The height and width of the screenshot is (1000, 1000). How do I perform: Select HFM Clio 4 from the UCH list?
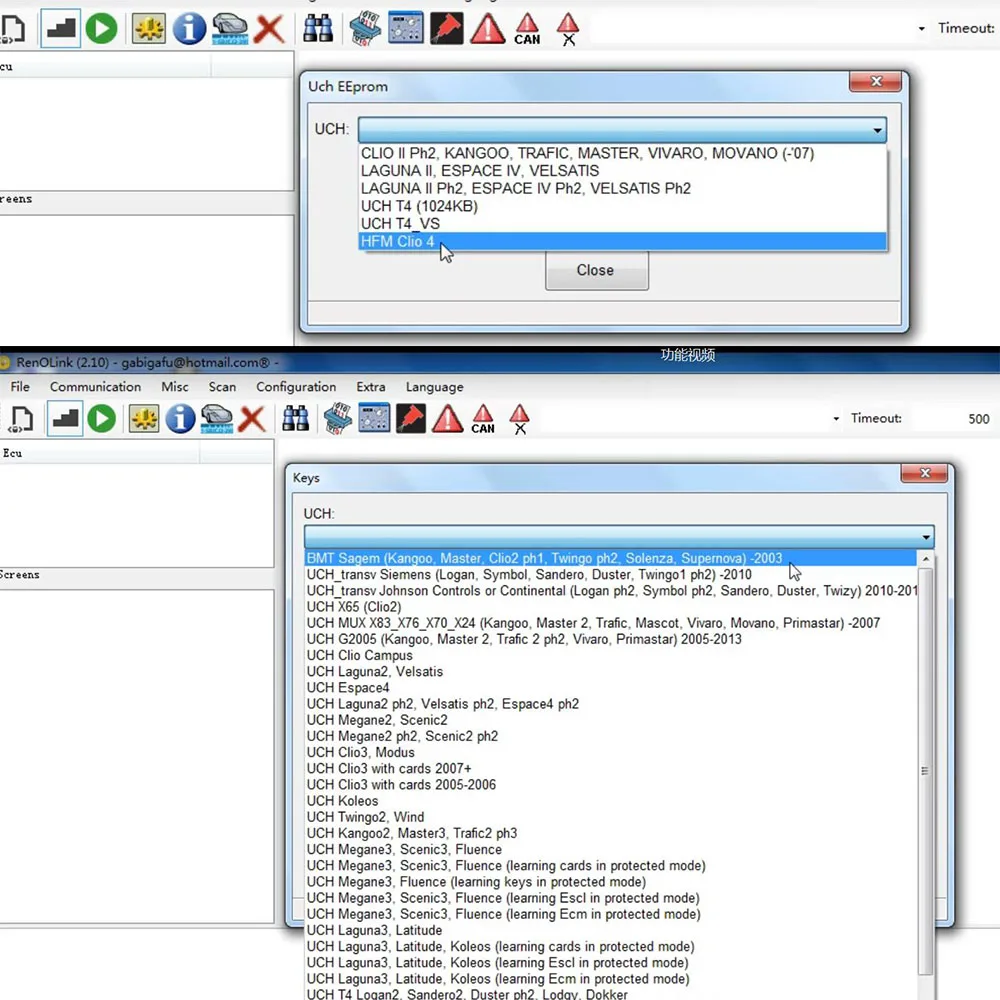pyautogui.click(x=398, y=241)
